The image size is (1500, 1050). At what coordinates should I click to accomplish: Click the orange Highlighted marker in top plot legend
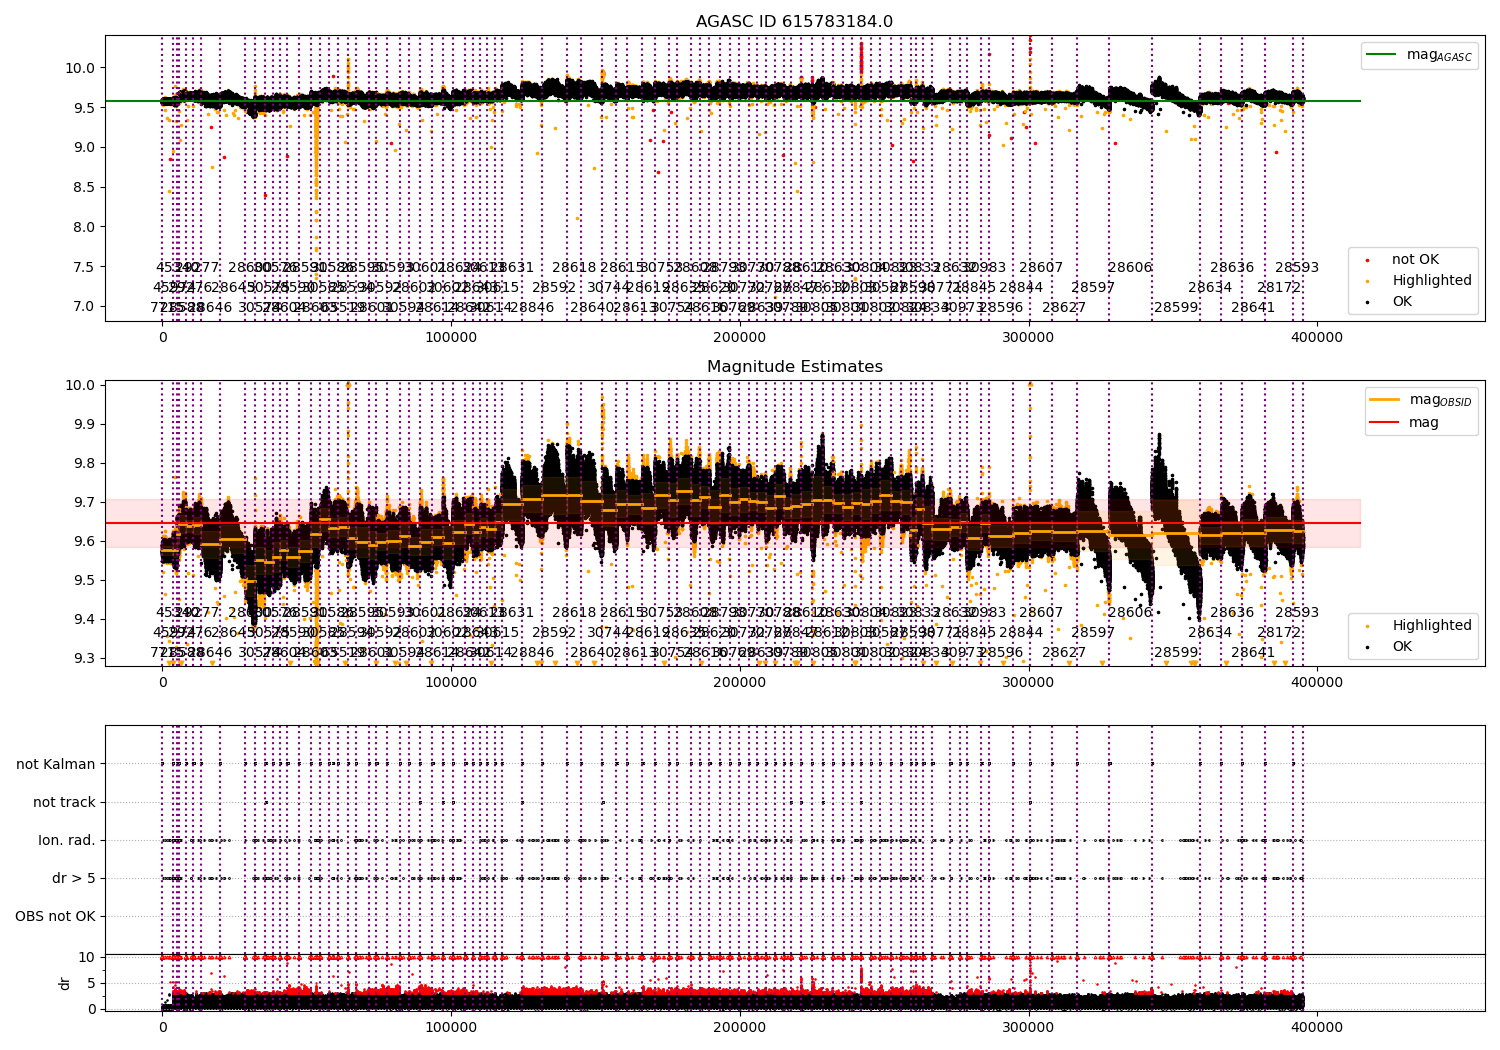click(1367, 281)
